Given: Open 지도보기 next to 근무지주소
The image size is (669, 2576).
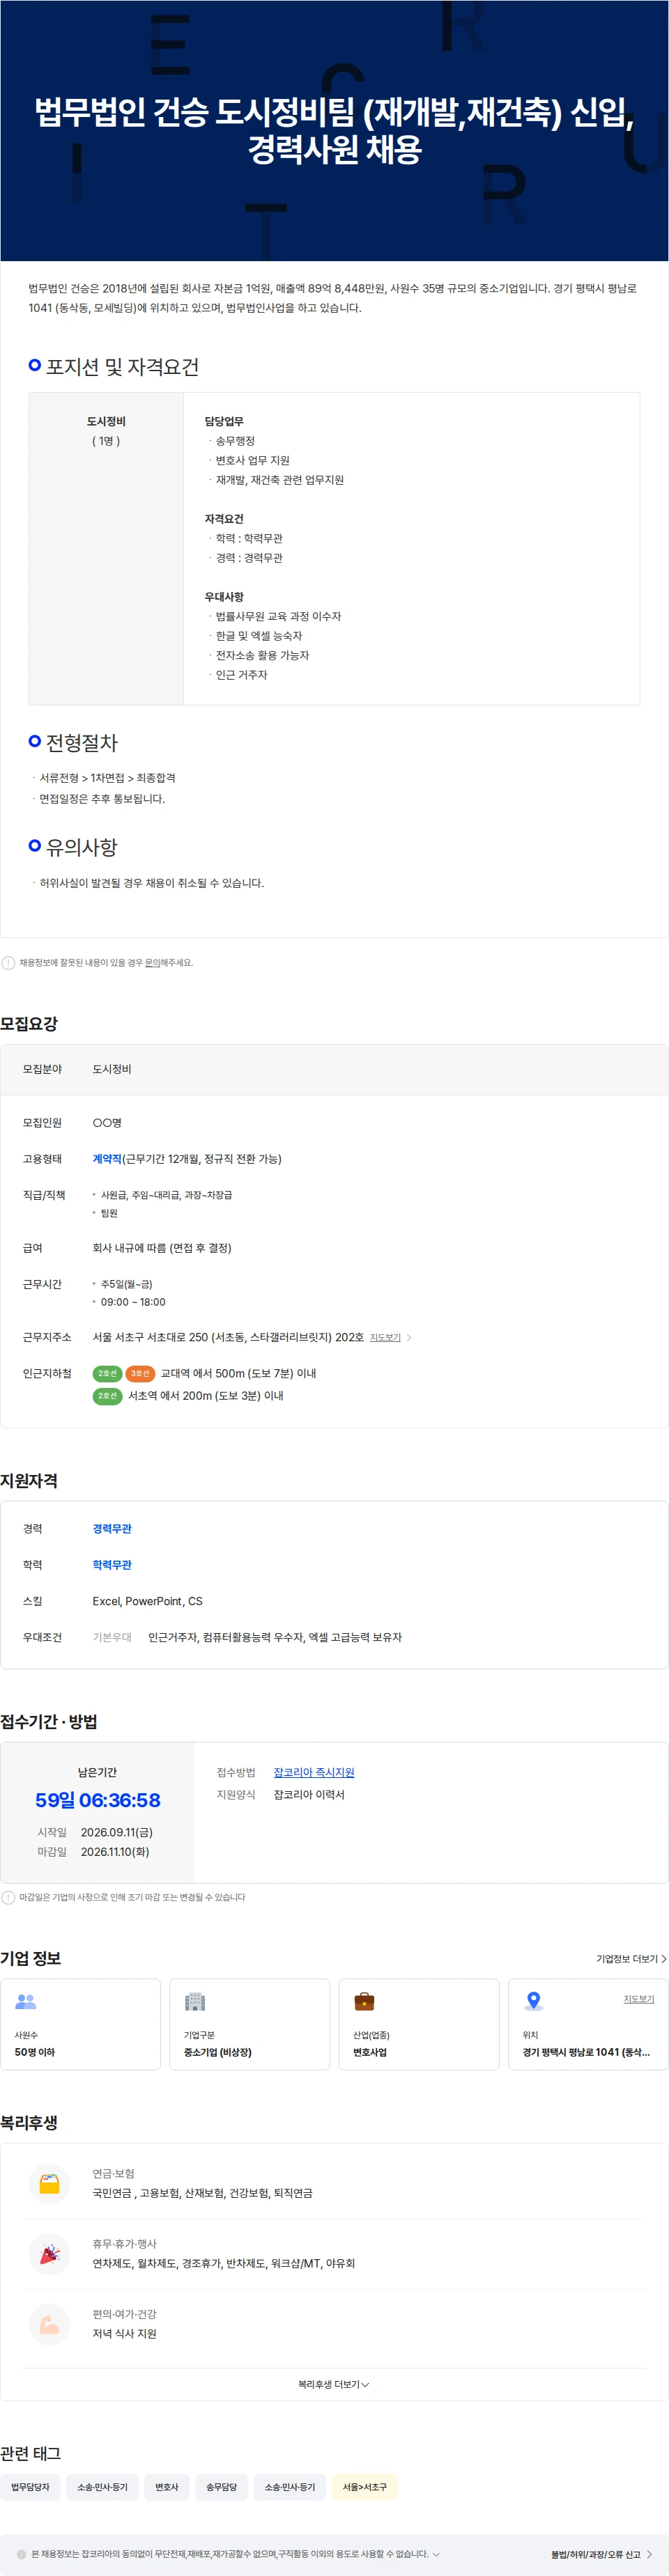Looking at the screenshot, I should [390, 1337].
